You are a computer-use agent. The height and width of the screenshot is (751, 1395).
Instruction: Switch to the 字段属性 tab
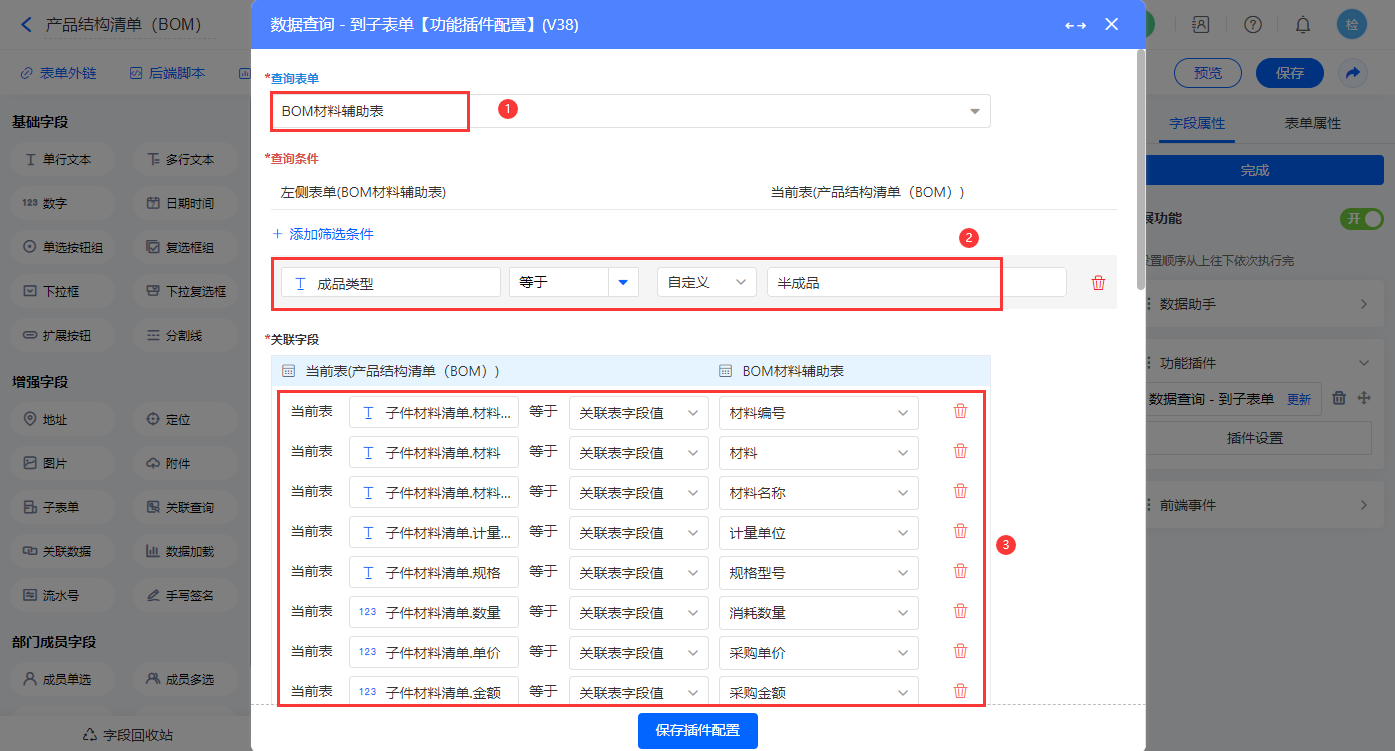[x=1197, y=123]
